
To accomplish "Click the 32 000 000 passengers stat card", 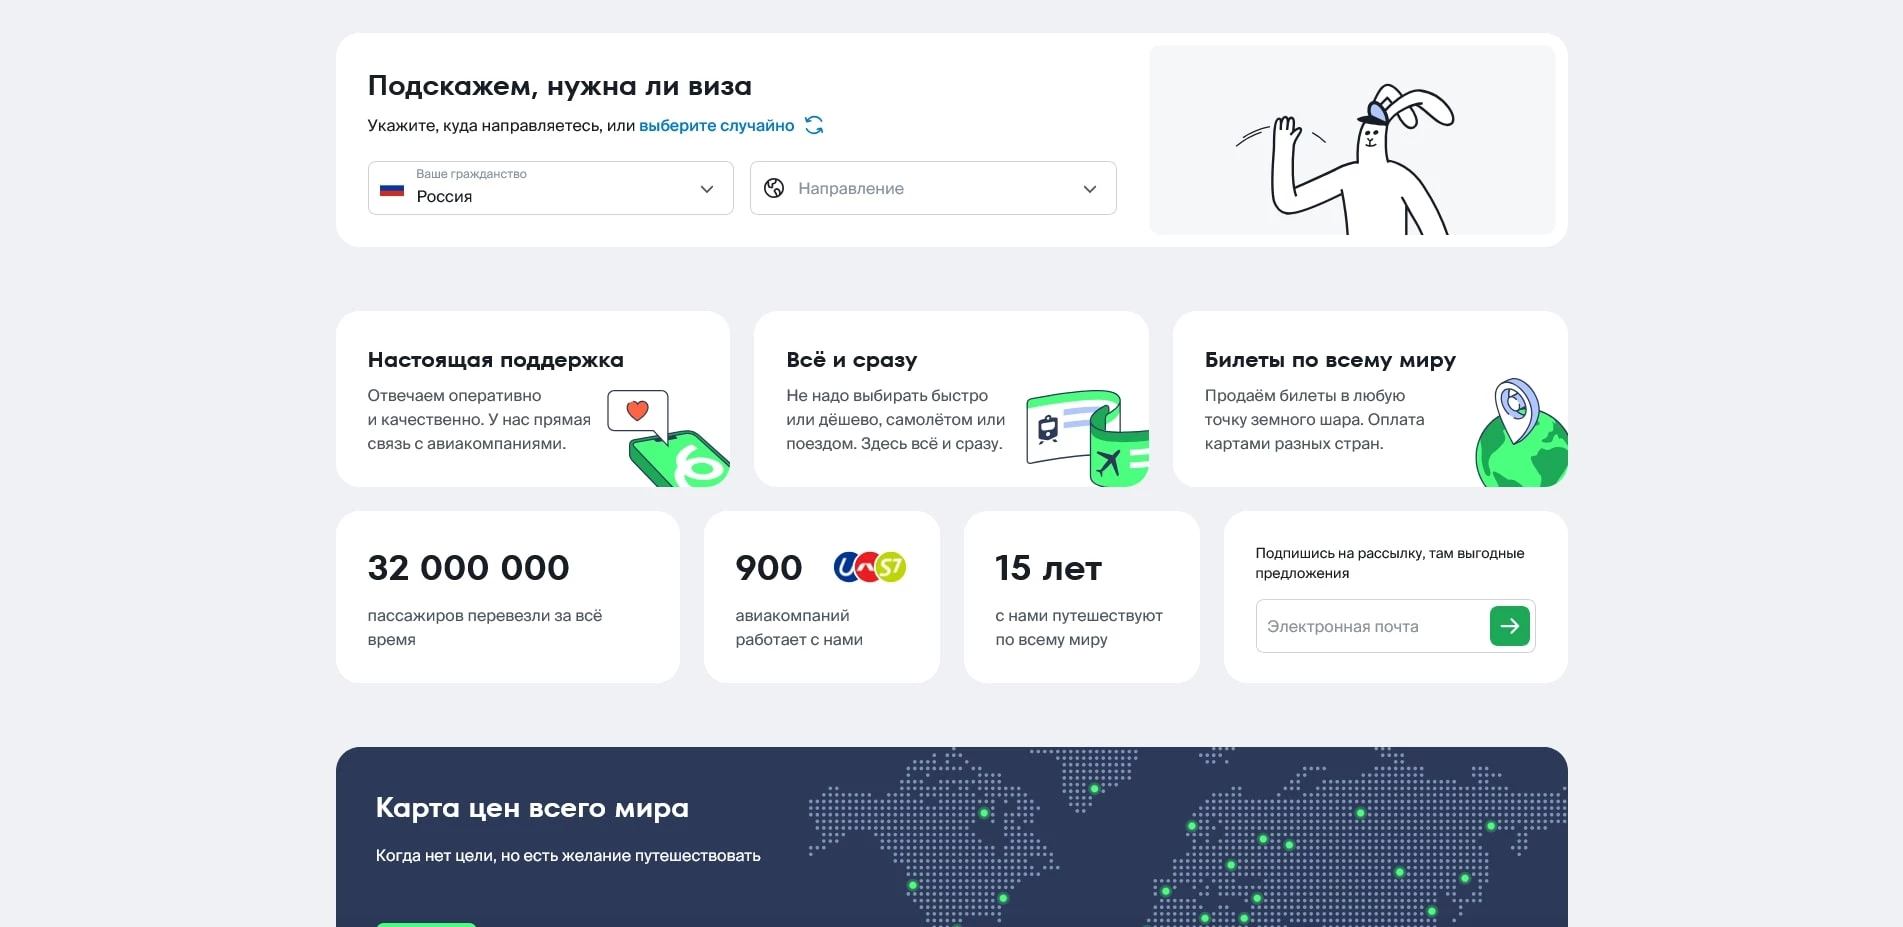I will coord(507,597).
